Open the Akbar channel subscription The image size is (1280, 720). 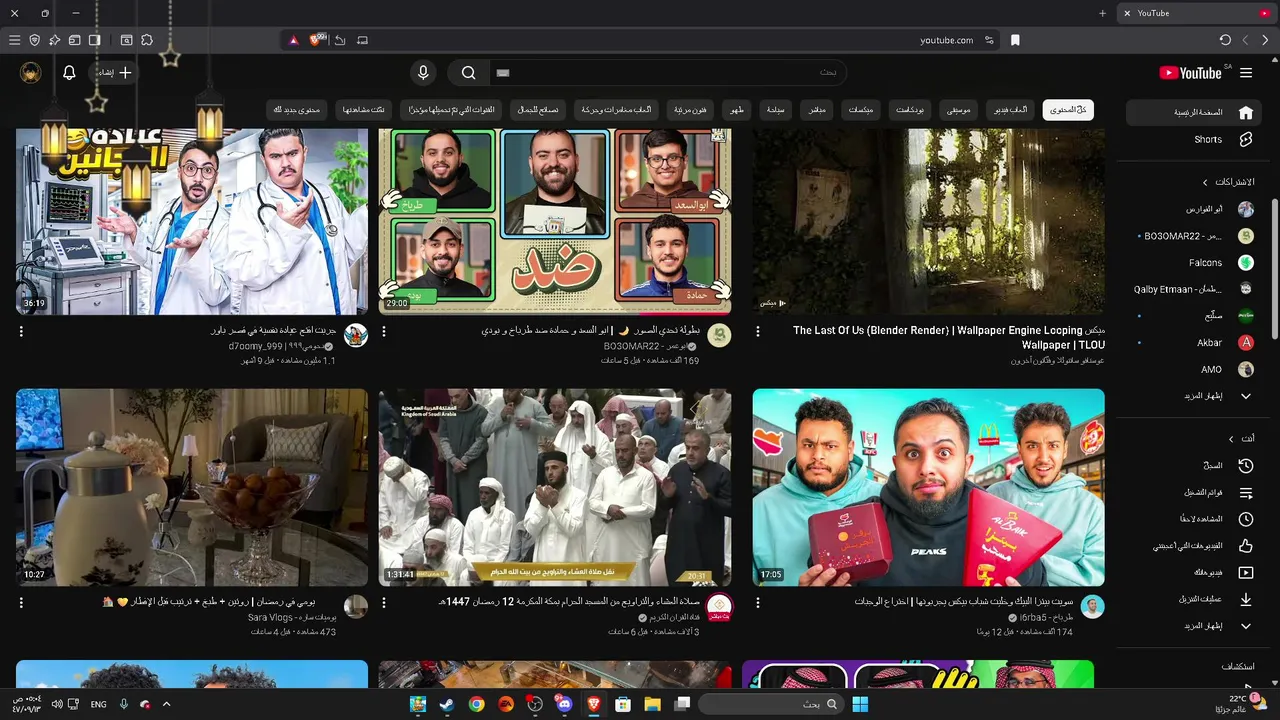click(x=1194, y=343)
